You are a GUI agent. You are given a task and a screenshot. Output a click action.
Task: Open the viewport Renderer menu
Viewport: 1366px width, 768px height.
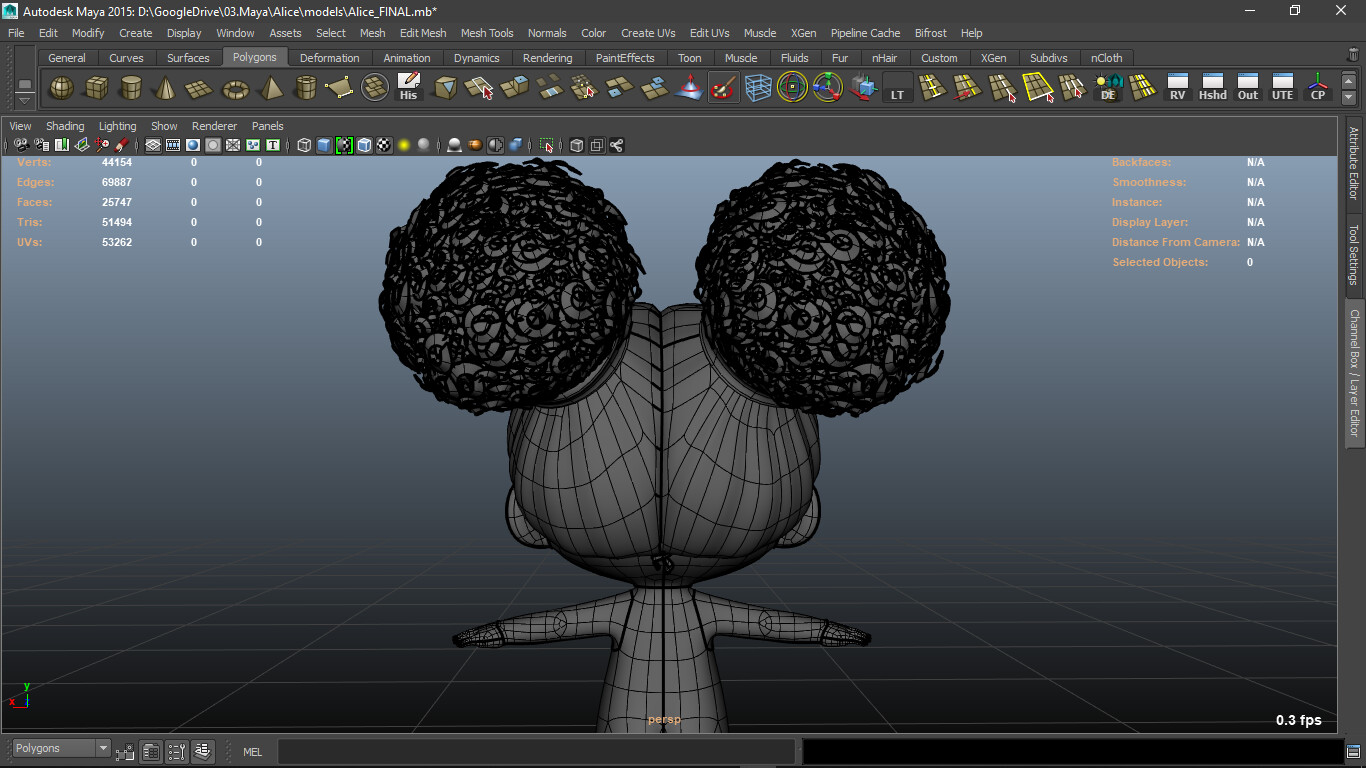coord(214,126)
